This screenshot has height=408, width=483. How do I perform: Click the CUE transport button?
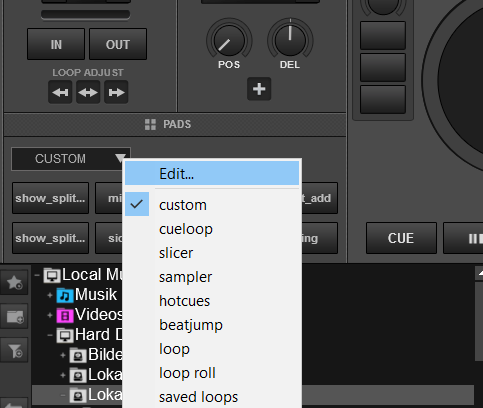pyautogui.click(x=401, y=238)
